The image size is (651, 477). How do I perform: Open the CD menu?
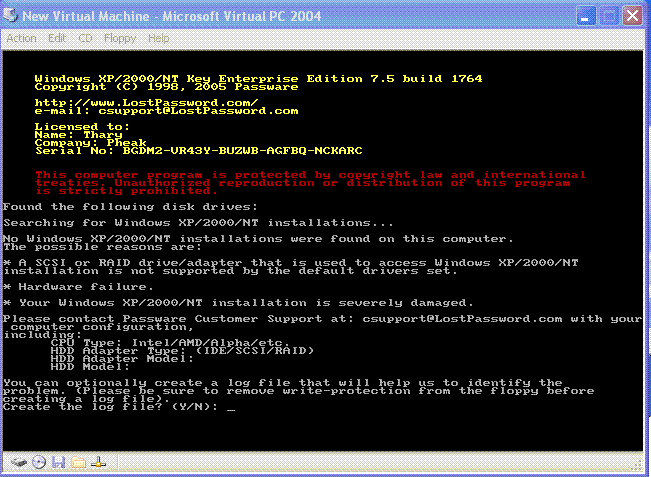click(x=85, y=38)
